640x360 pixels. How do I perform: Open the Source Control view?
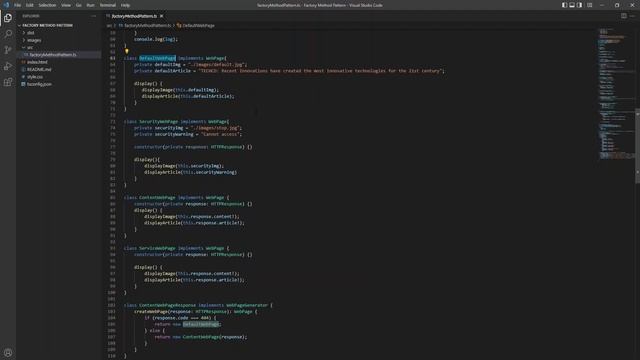tap(8, 50)
